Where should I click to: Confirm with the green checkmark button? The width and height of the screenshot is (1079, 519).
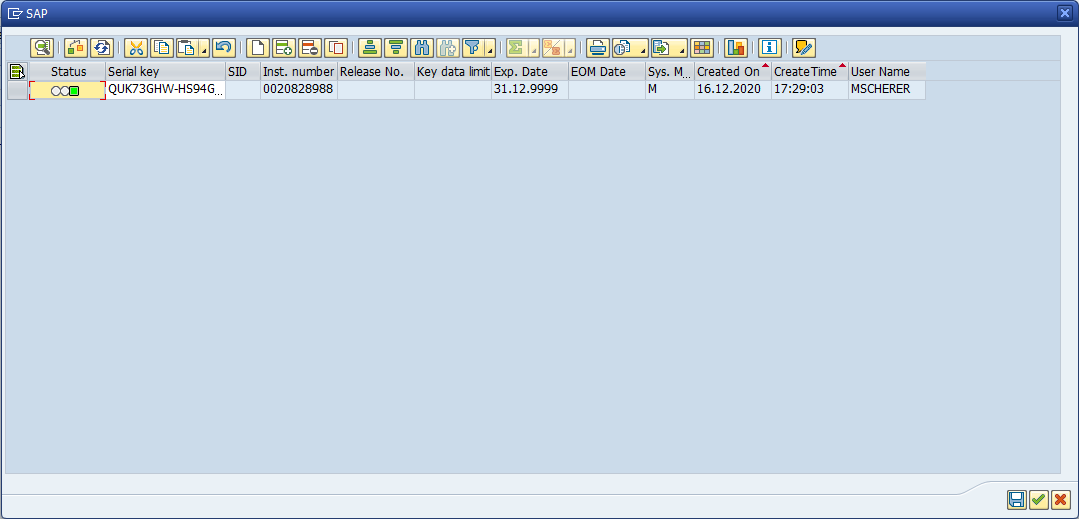point(1038,499)
